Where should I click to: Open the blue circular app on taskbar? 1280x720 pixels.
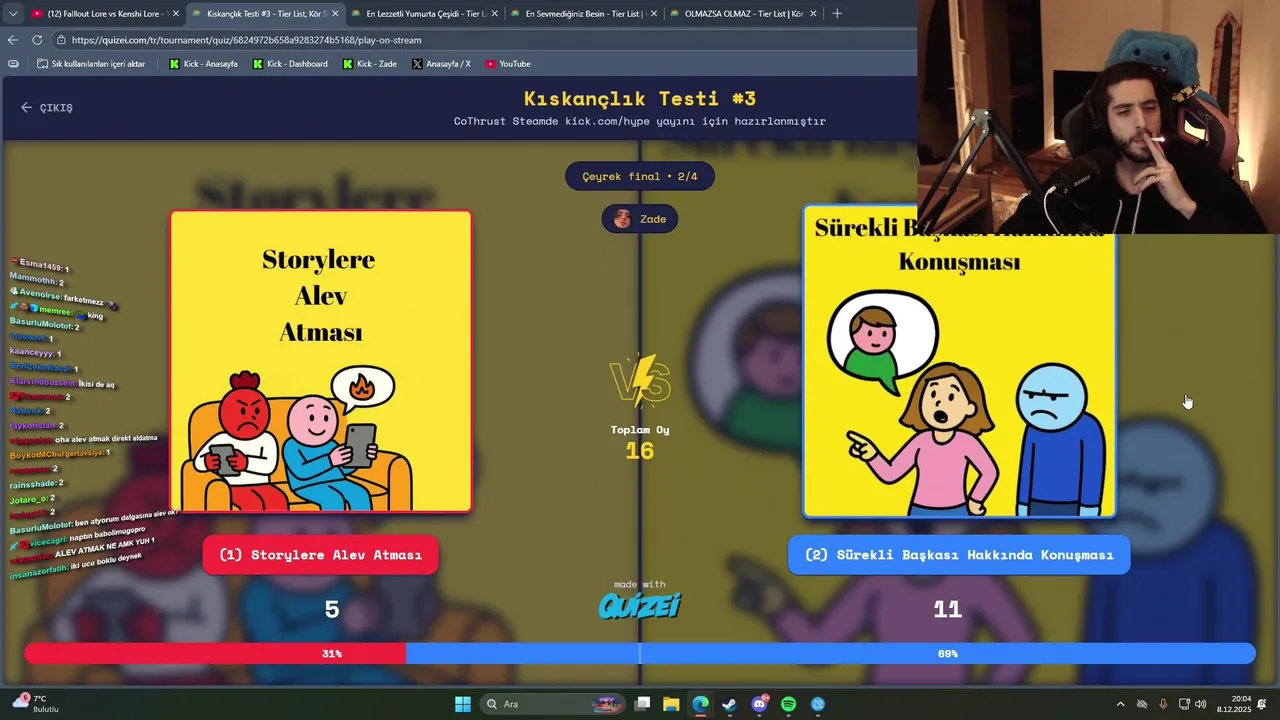click(x=818, y=704)
